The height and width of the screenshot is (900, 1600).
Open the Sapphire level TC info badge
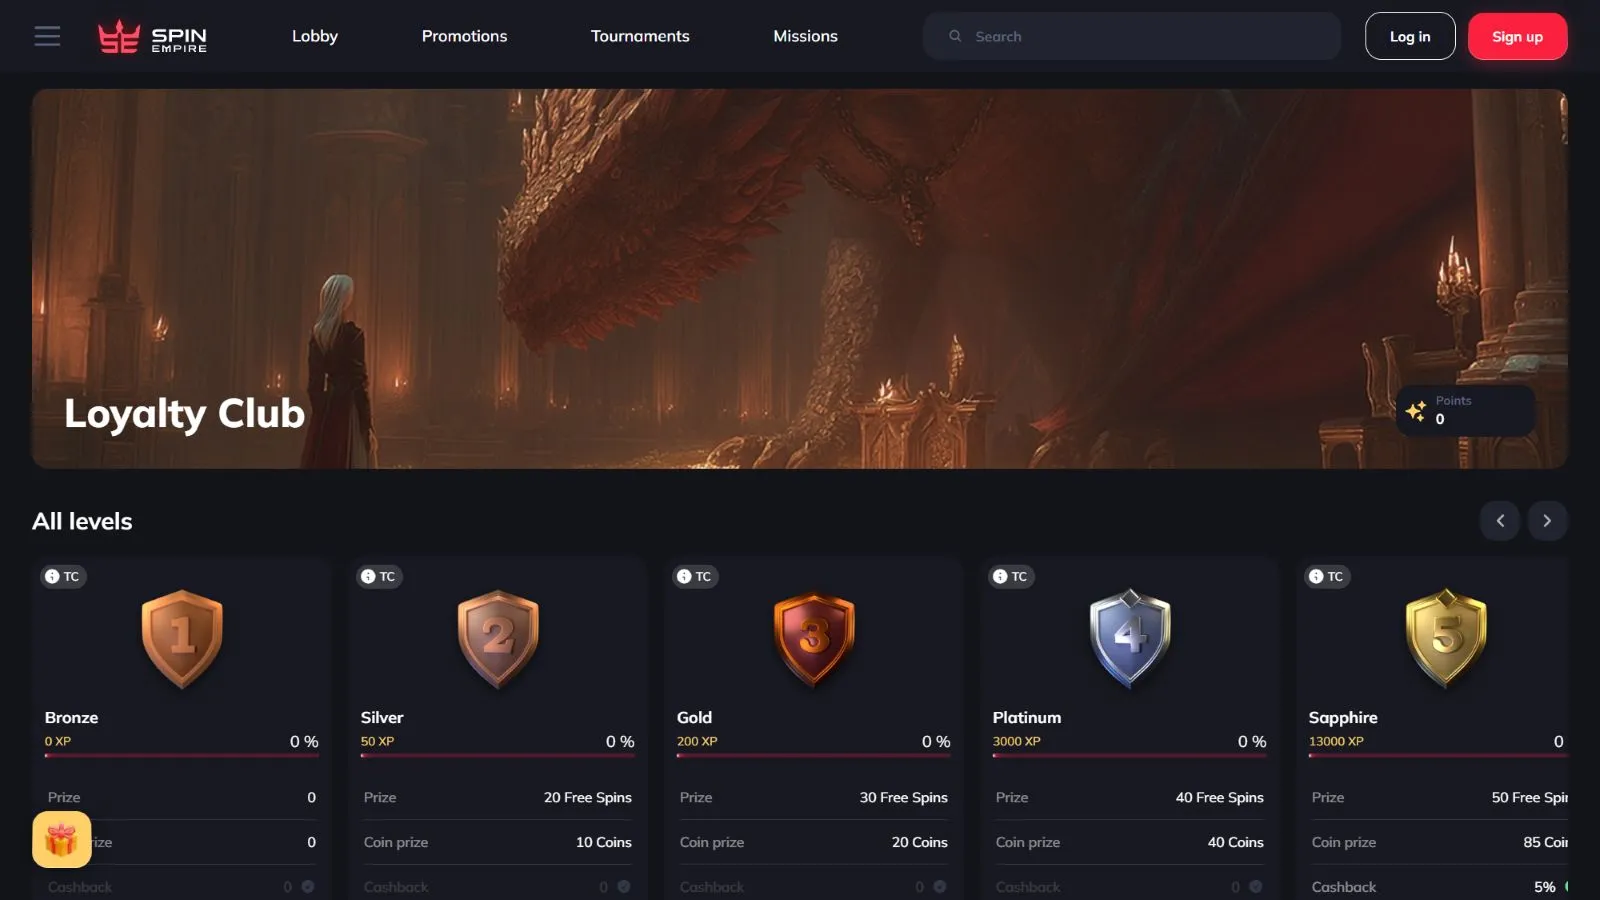point(1327,576)
